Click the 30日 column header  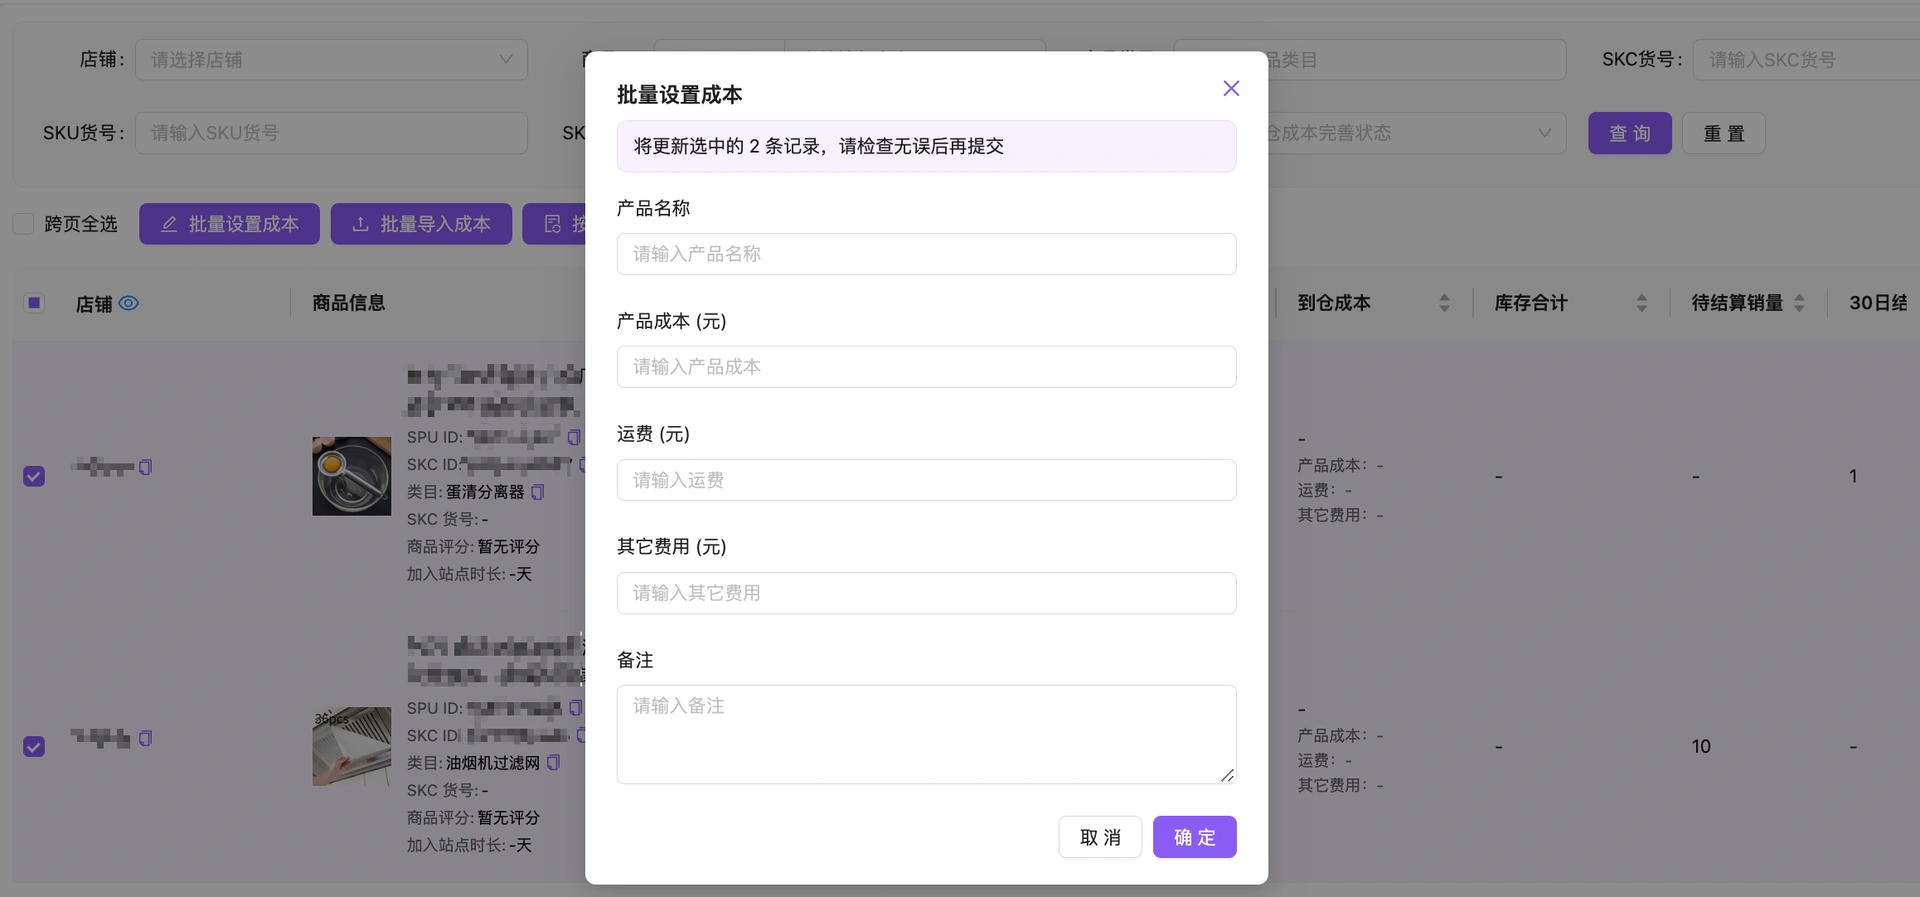[1878, 303]
